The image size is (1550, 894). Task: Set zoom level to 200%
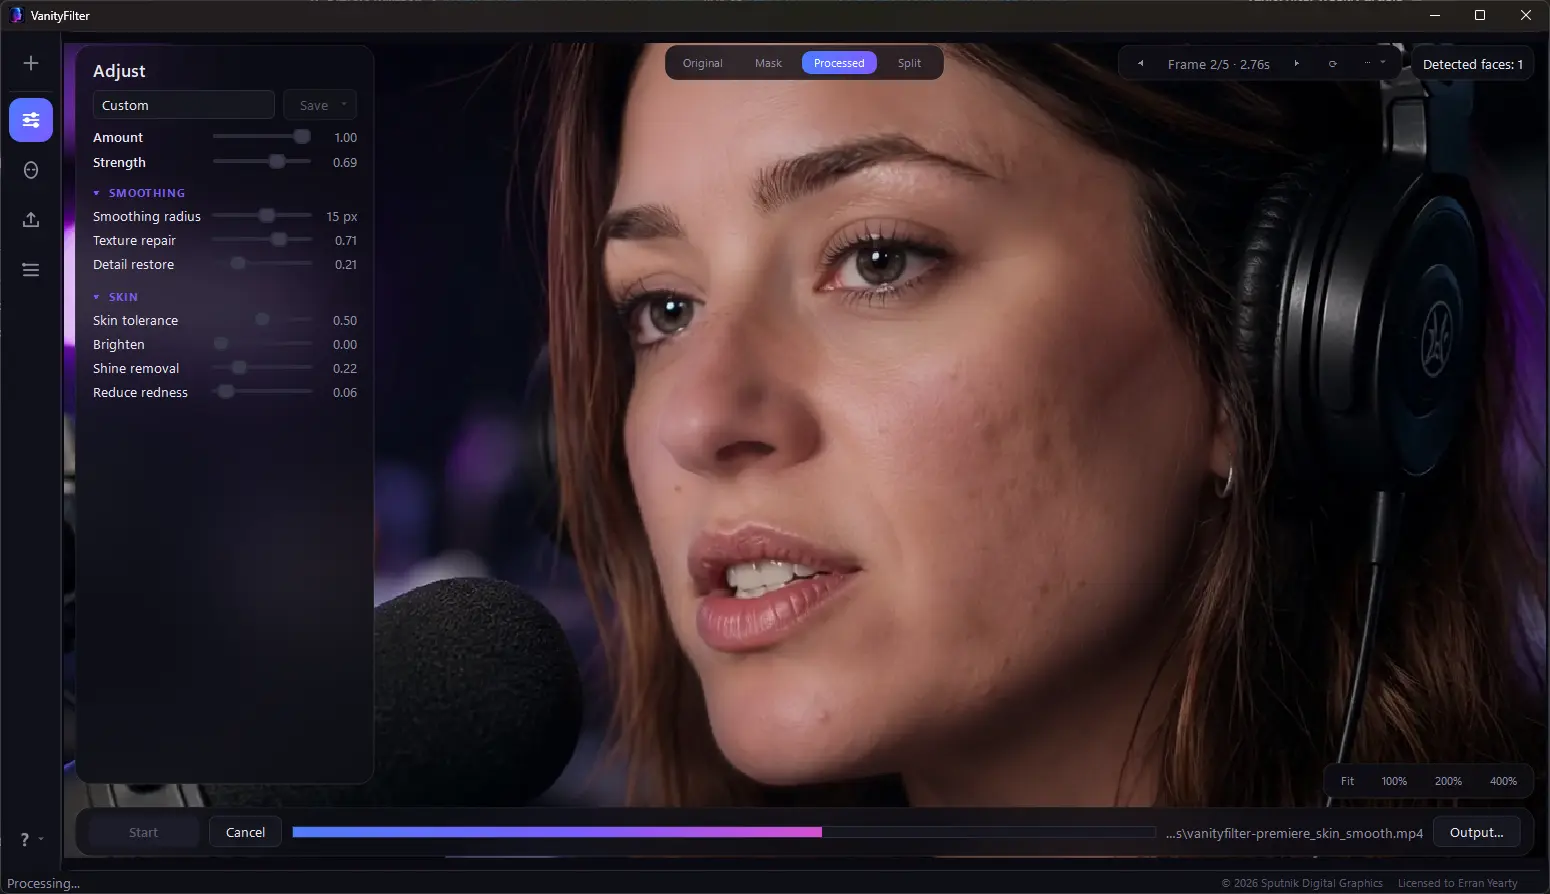coord(1448,781)
